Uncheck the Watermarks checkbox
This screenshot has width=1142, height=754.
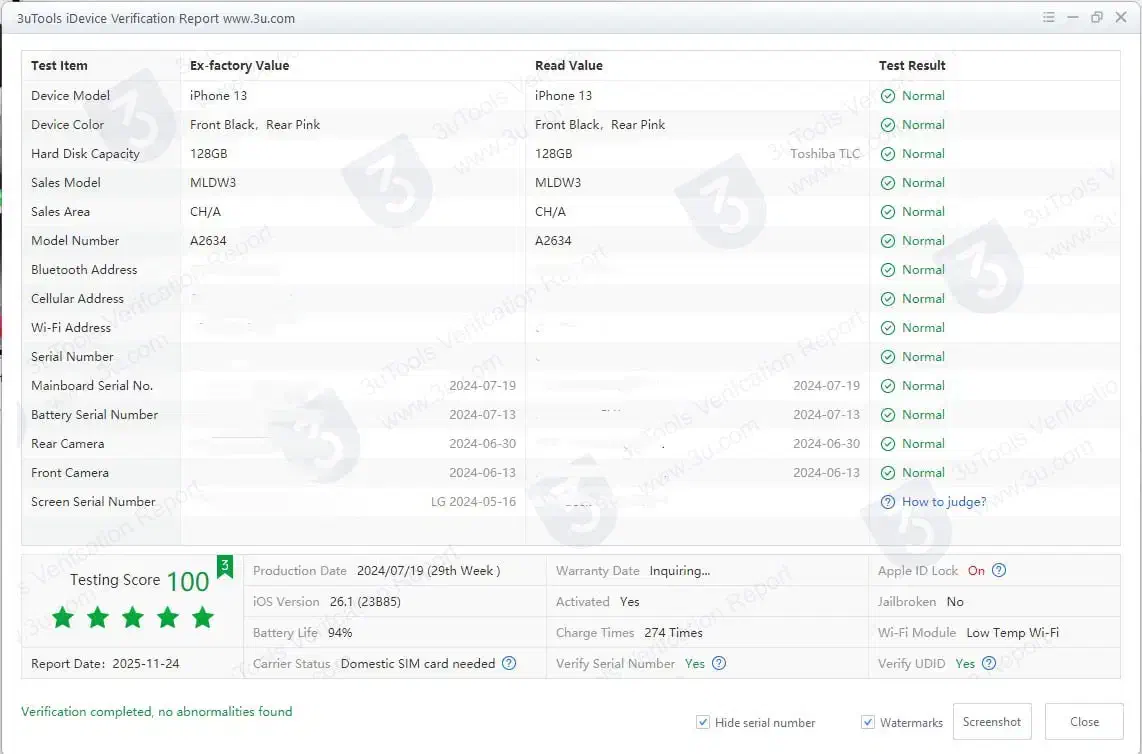click(868, 722)
